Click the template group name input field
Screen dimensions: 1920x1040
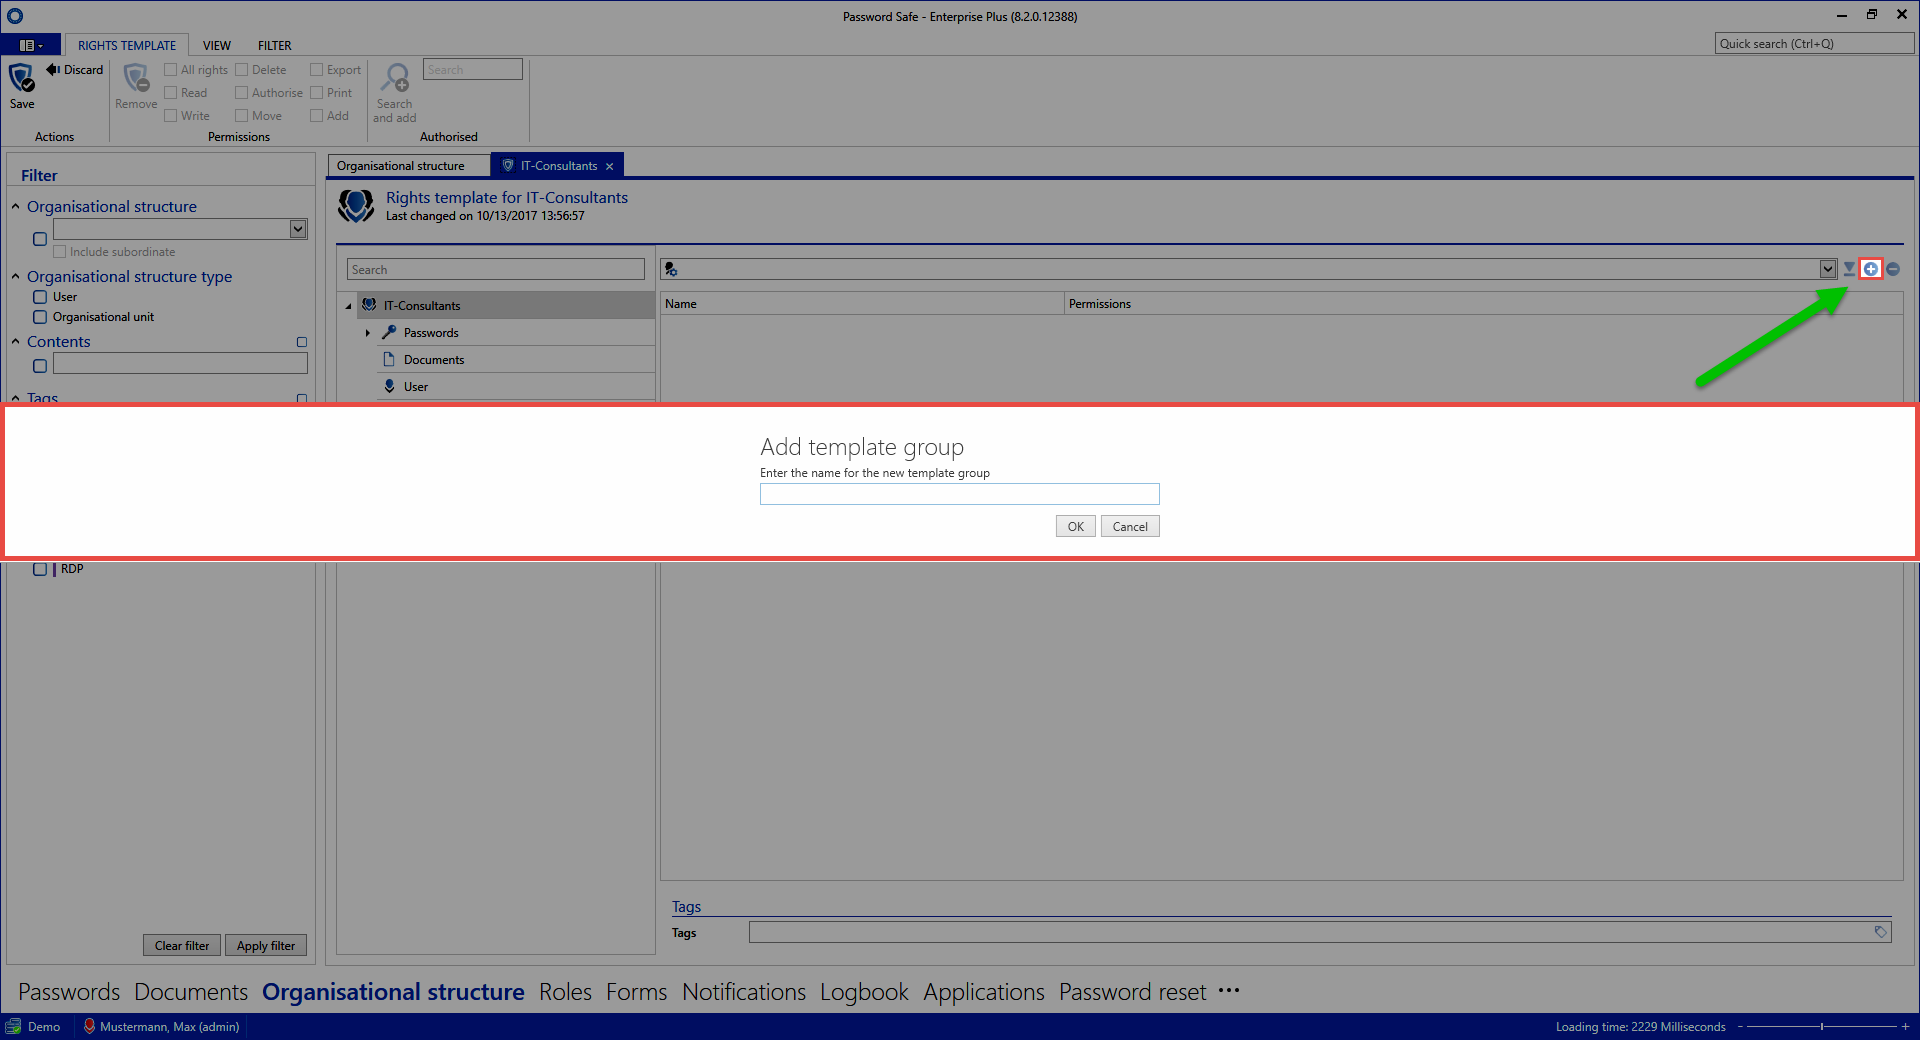(960, 494)
